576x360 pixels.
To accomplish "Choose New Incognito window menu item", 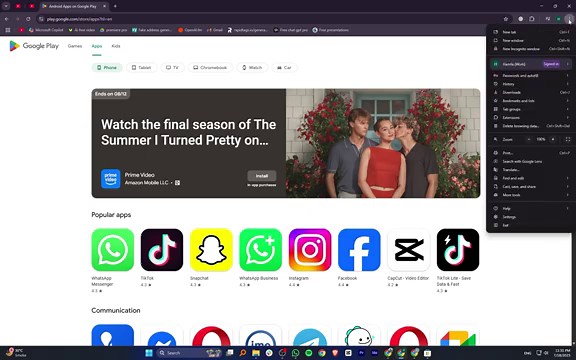I will click(x=531, y=49).
